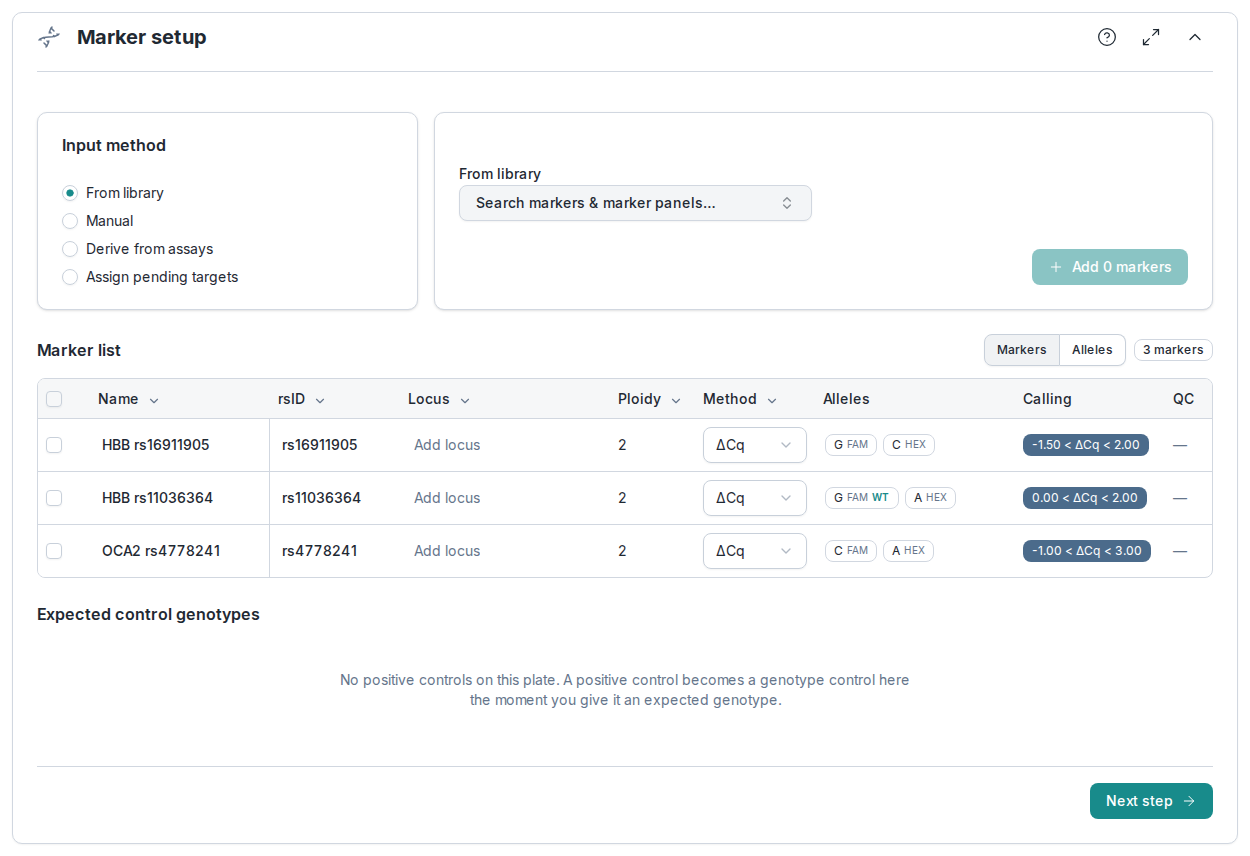Viewport: 1250px width, 856px height.
Task: Open ΔCq method dropdown for HBB rs11036364
Action: point(755,498)
